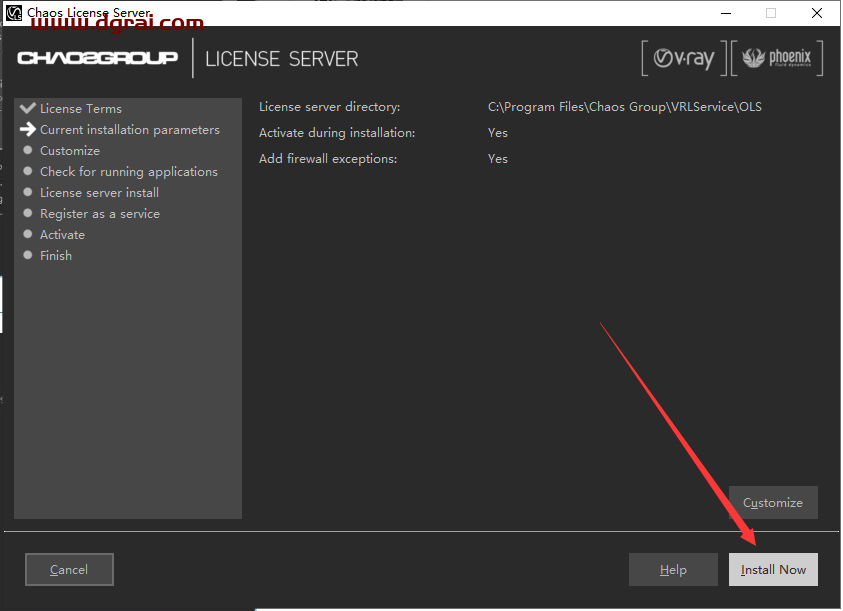Click the Add firewall exceptions Yes value
The height and width of the screenshot is (611, 843).
[498, 159]
